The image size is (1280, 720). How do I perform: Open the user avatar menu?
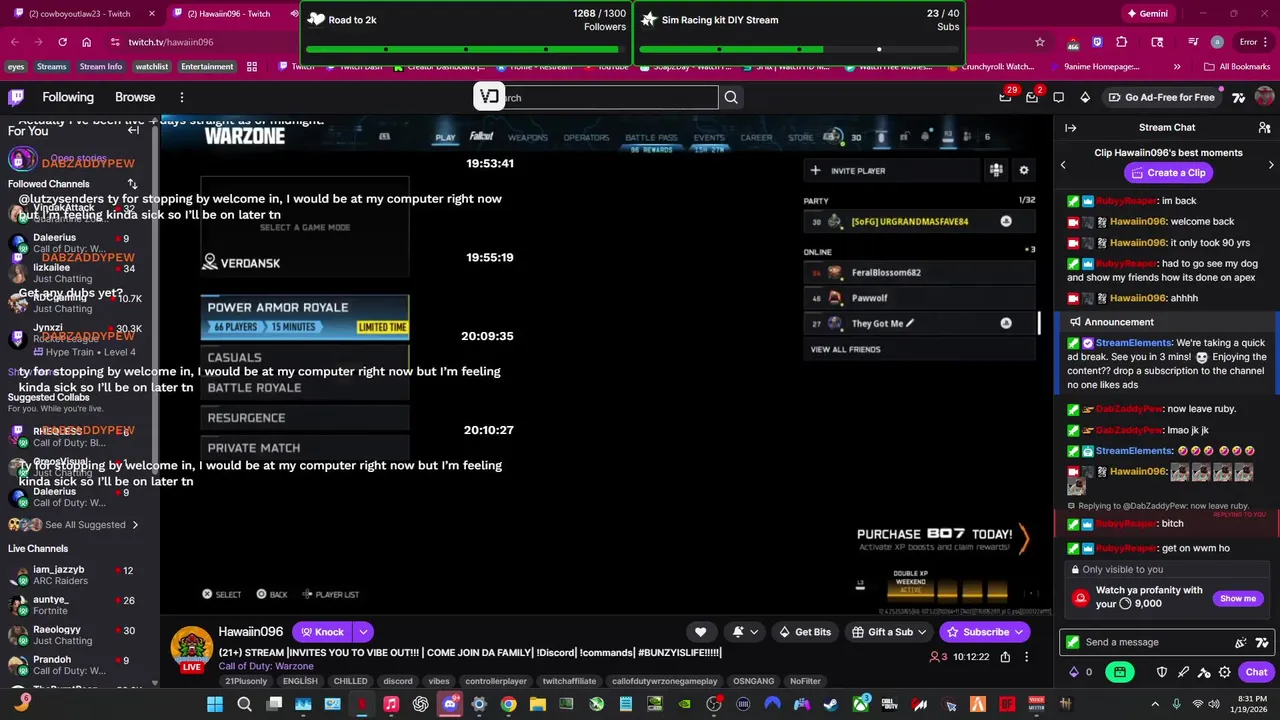(x=1264, y=97)
